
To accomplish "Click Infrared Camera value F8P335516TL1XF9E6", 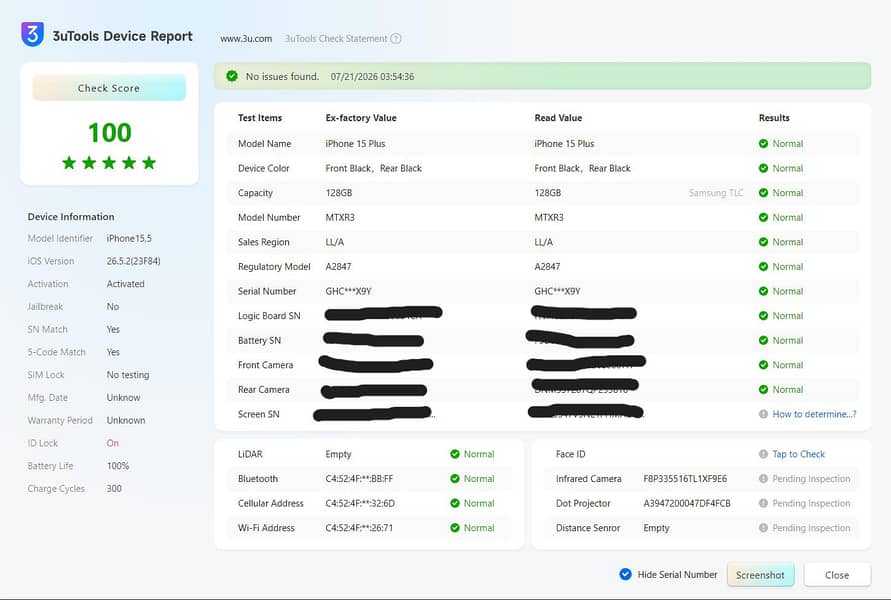I will click(685, 479).
